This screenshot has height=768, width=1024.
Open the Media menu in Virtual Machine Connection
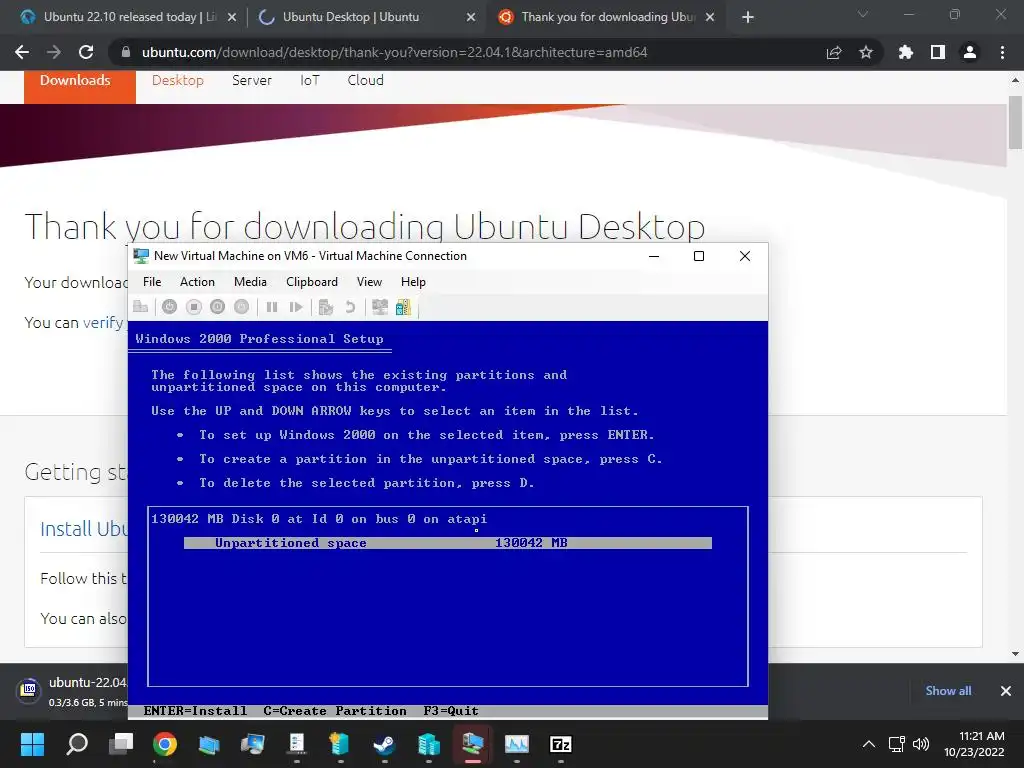(250, 281)
